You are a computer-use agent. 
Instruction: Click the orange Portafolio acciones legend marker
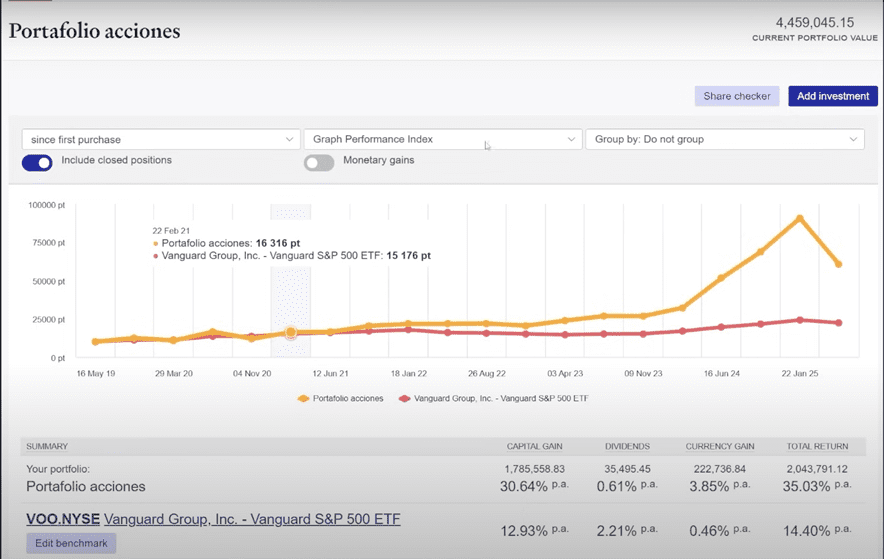tap(305, 398)
